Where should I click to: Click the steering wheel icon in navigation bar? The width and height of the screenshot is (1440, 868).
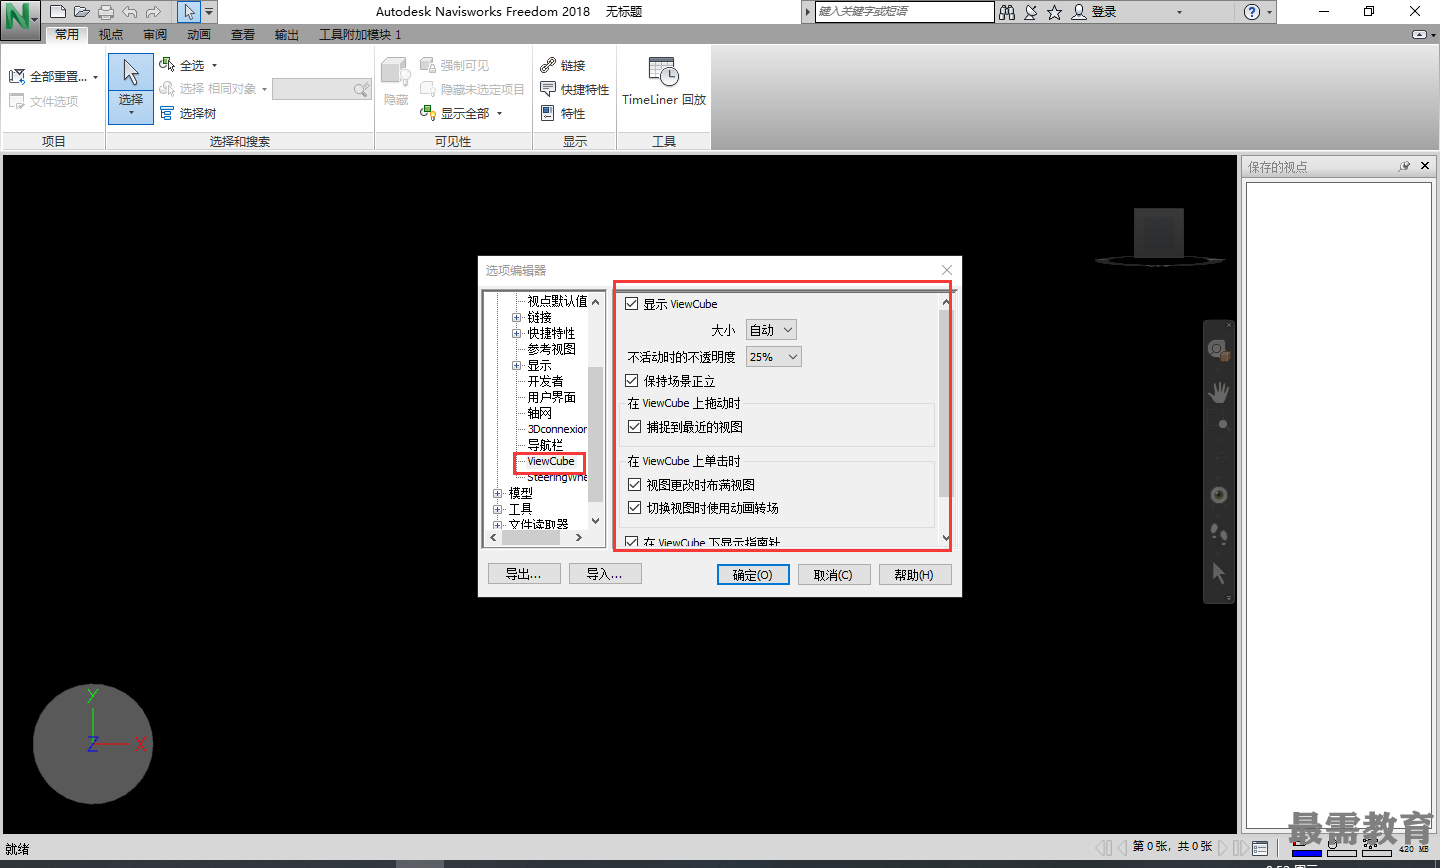1218,349
